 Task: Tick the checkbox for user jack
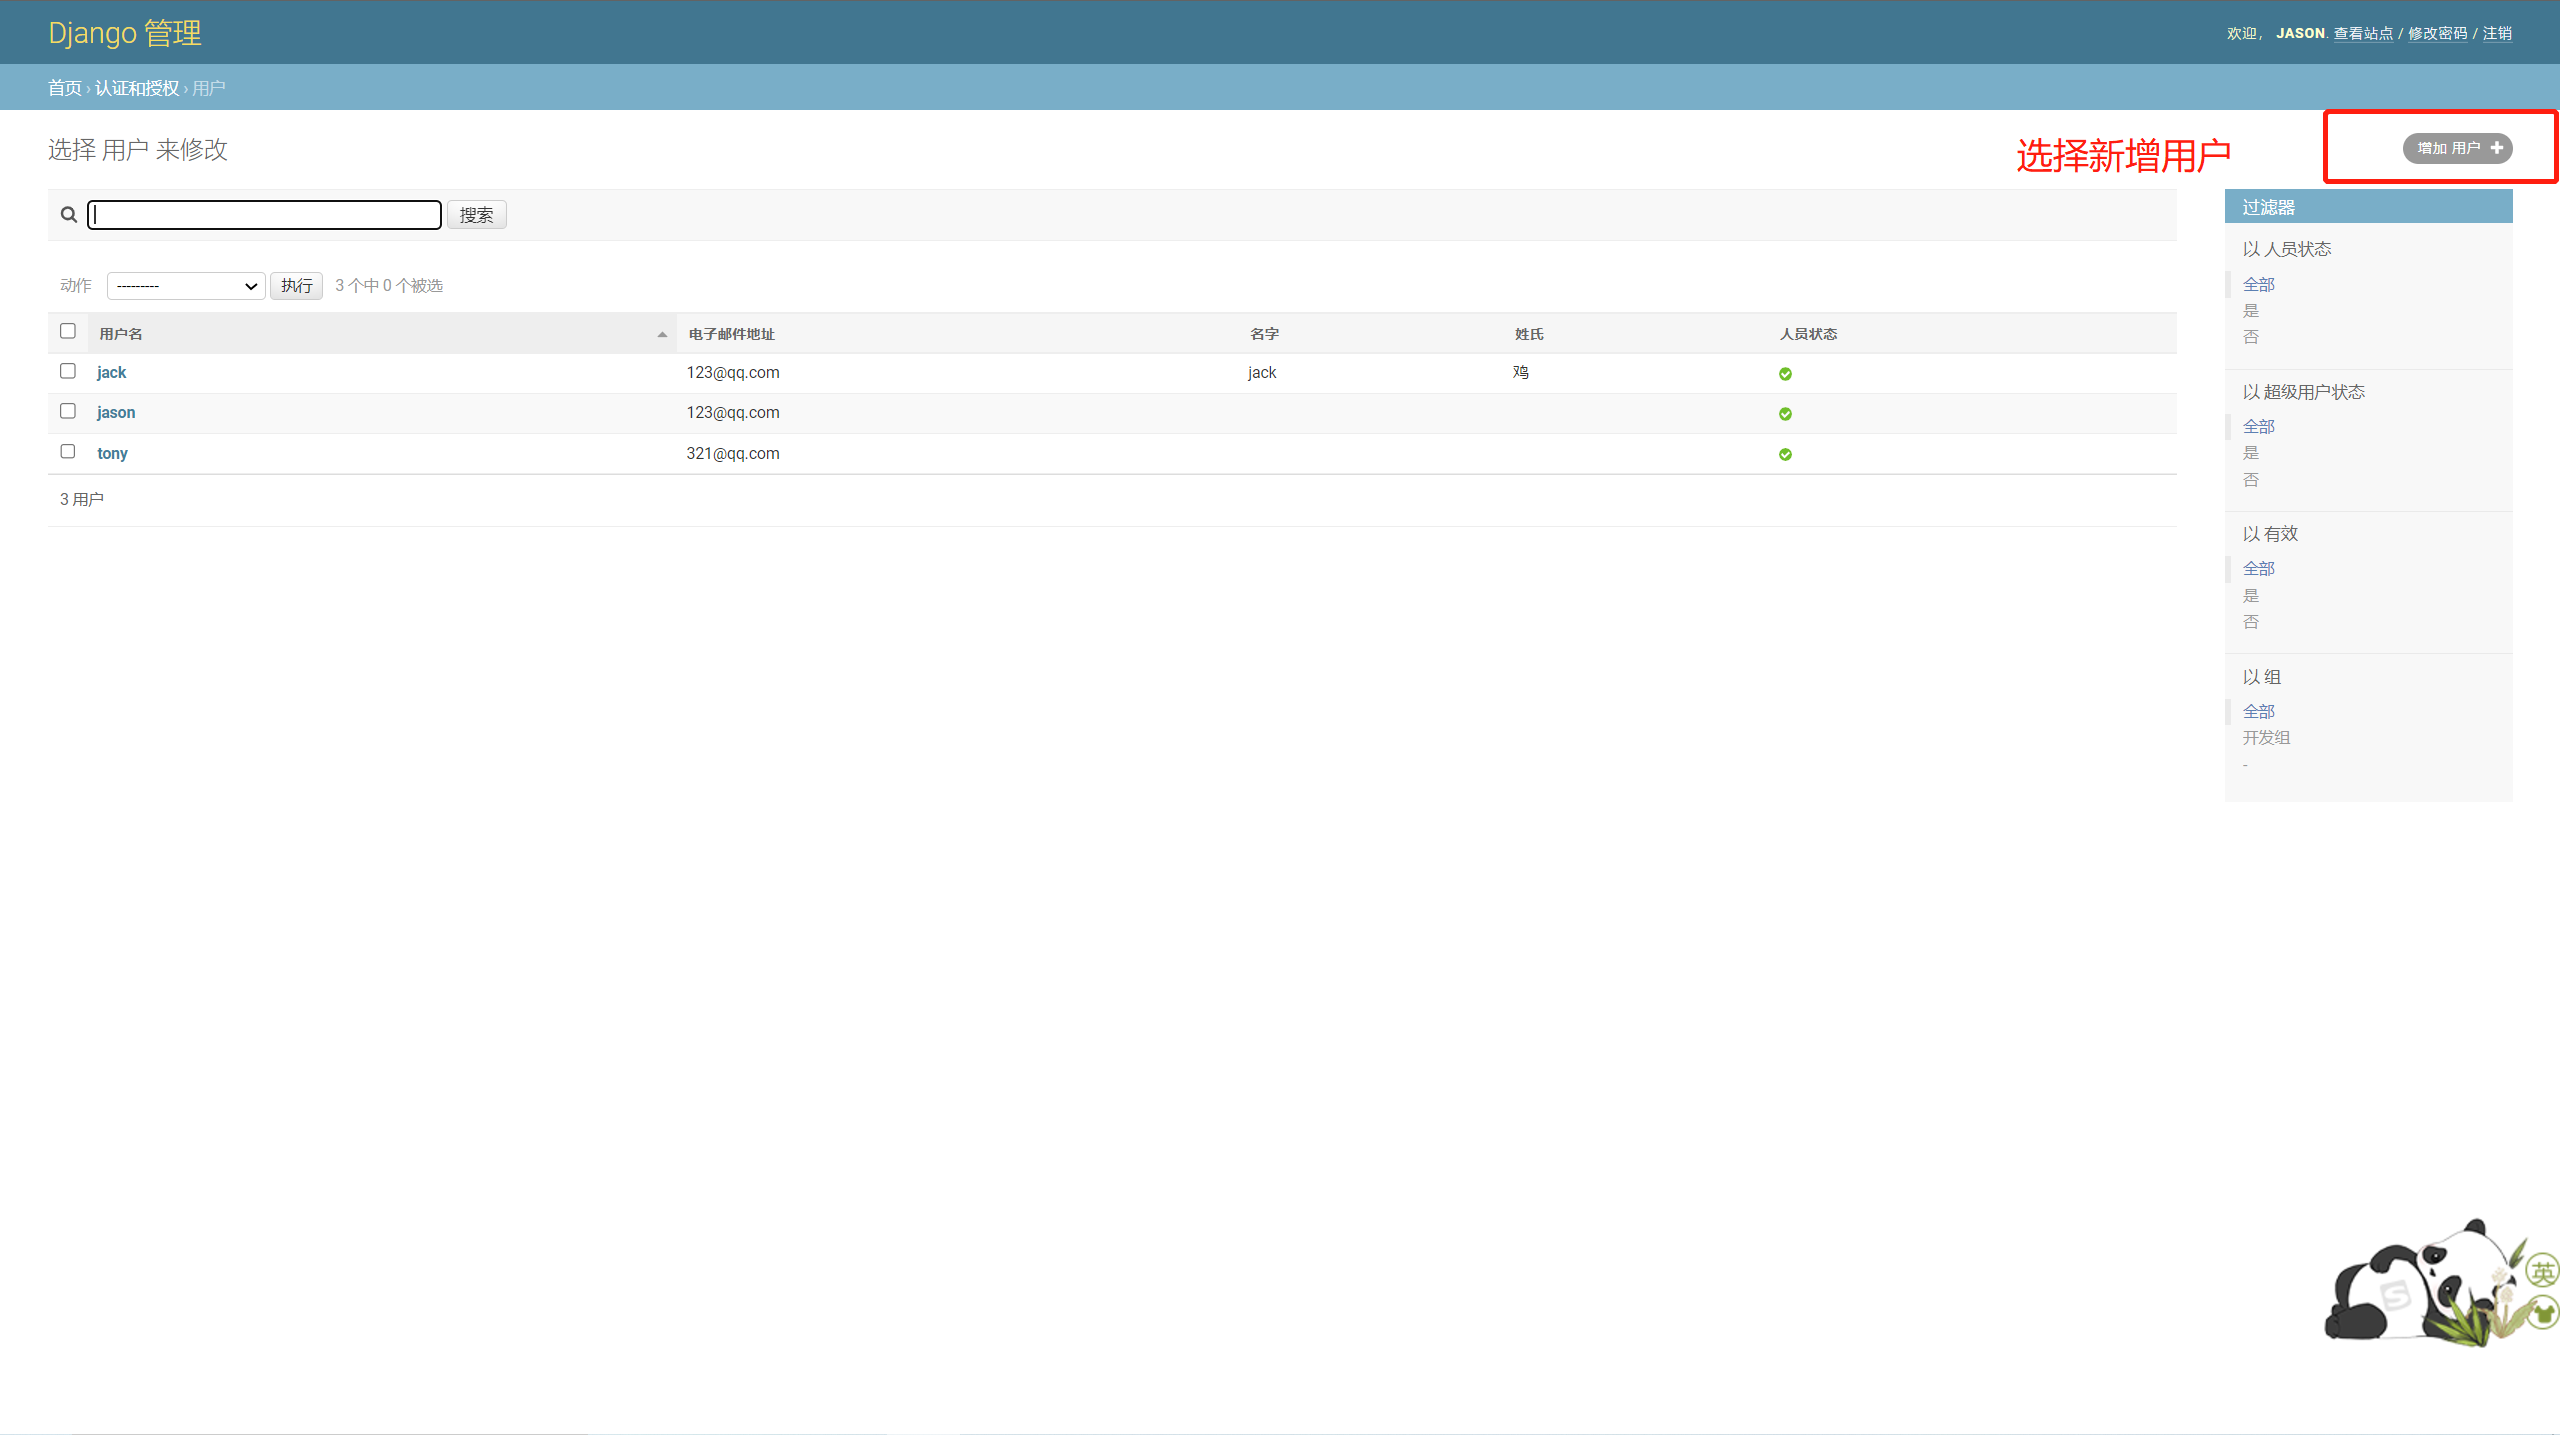pyautogui.click(x=68, y=371)
